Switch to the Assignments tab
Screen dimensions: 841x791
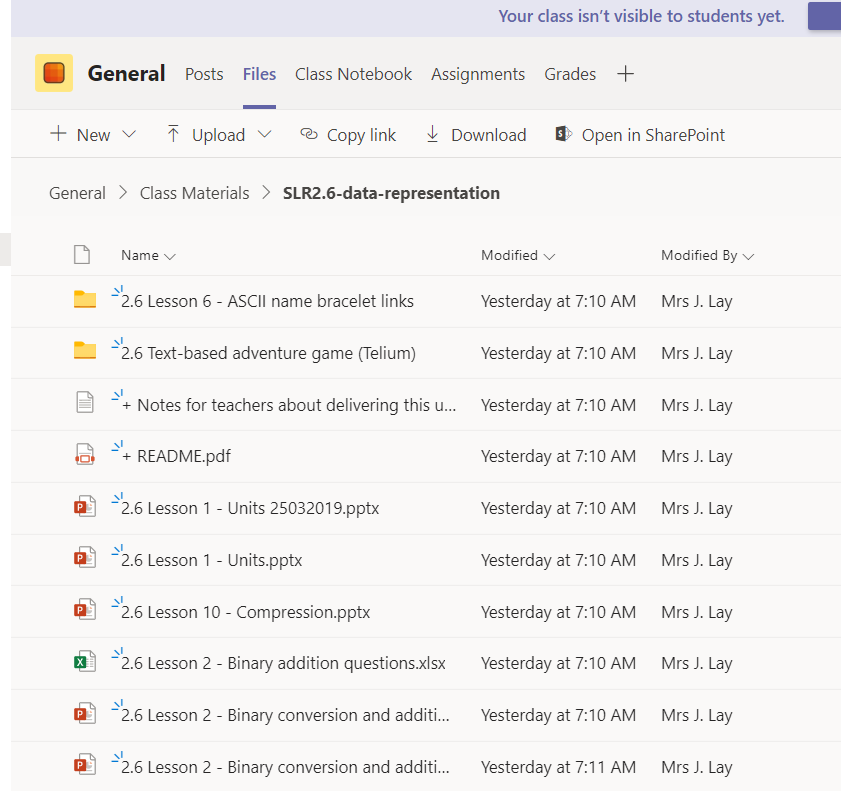478,74
